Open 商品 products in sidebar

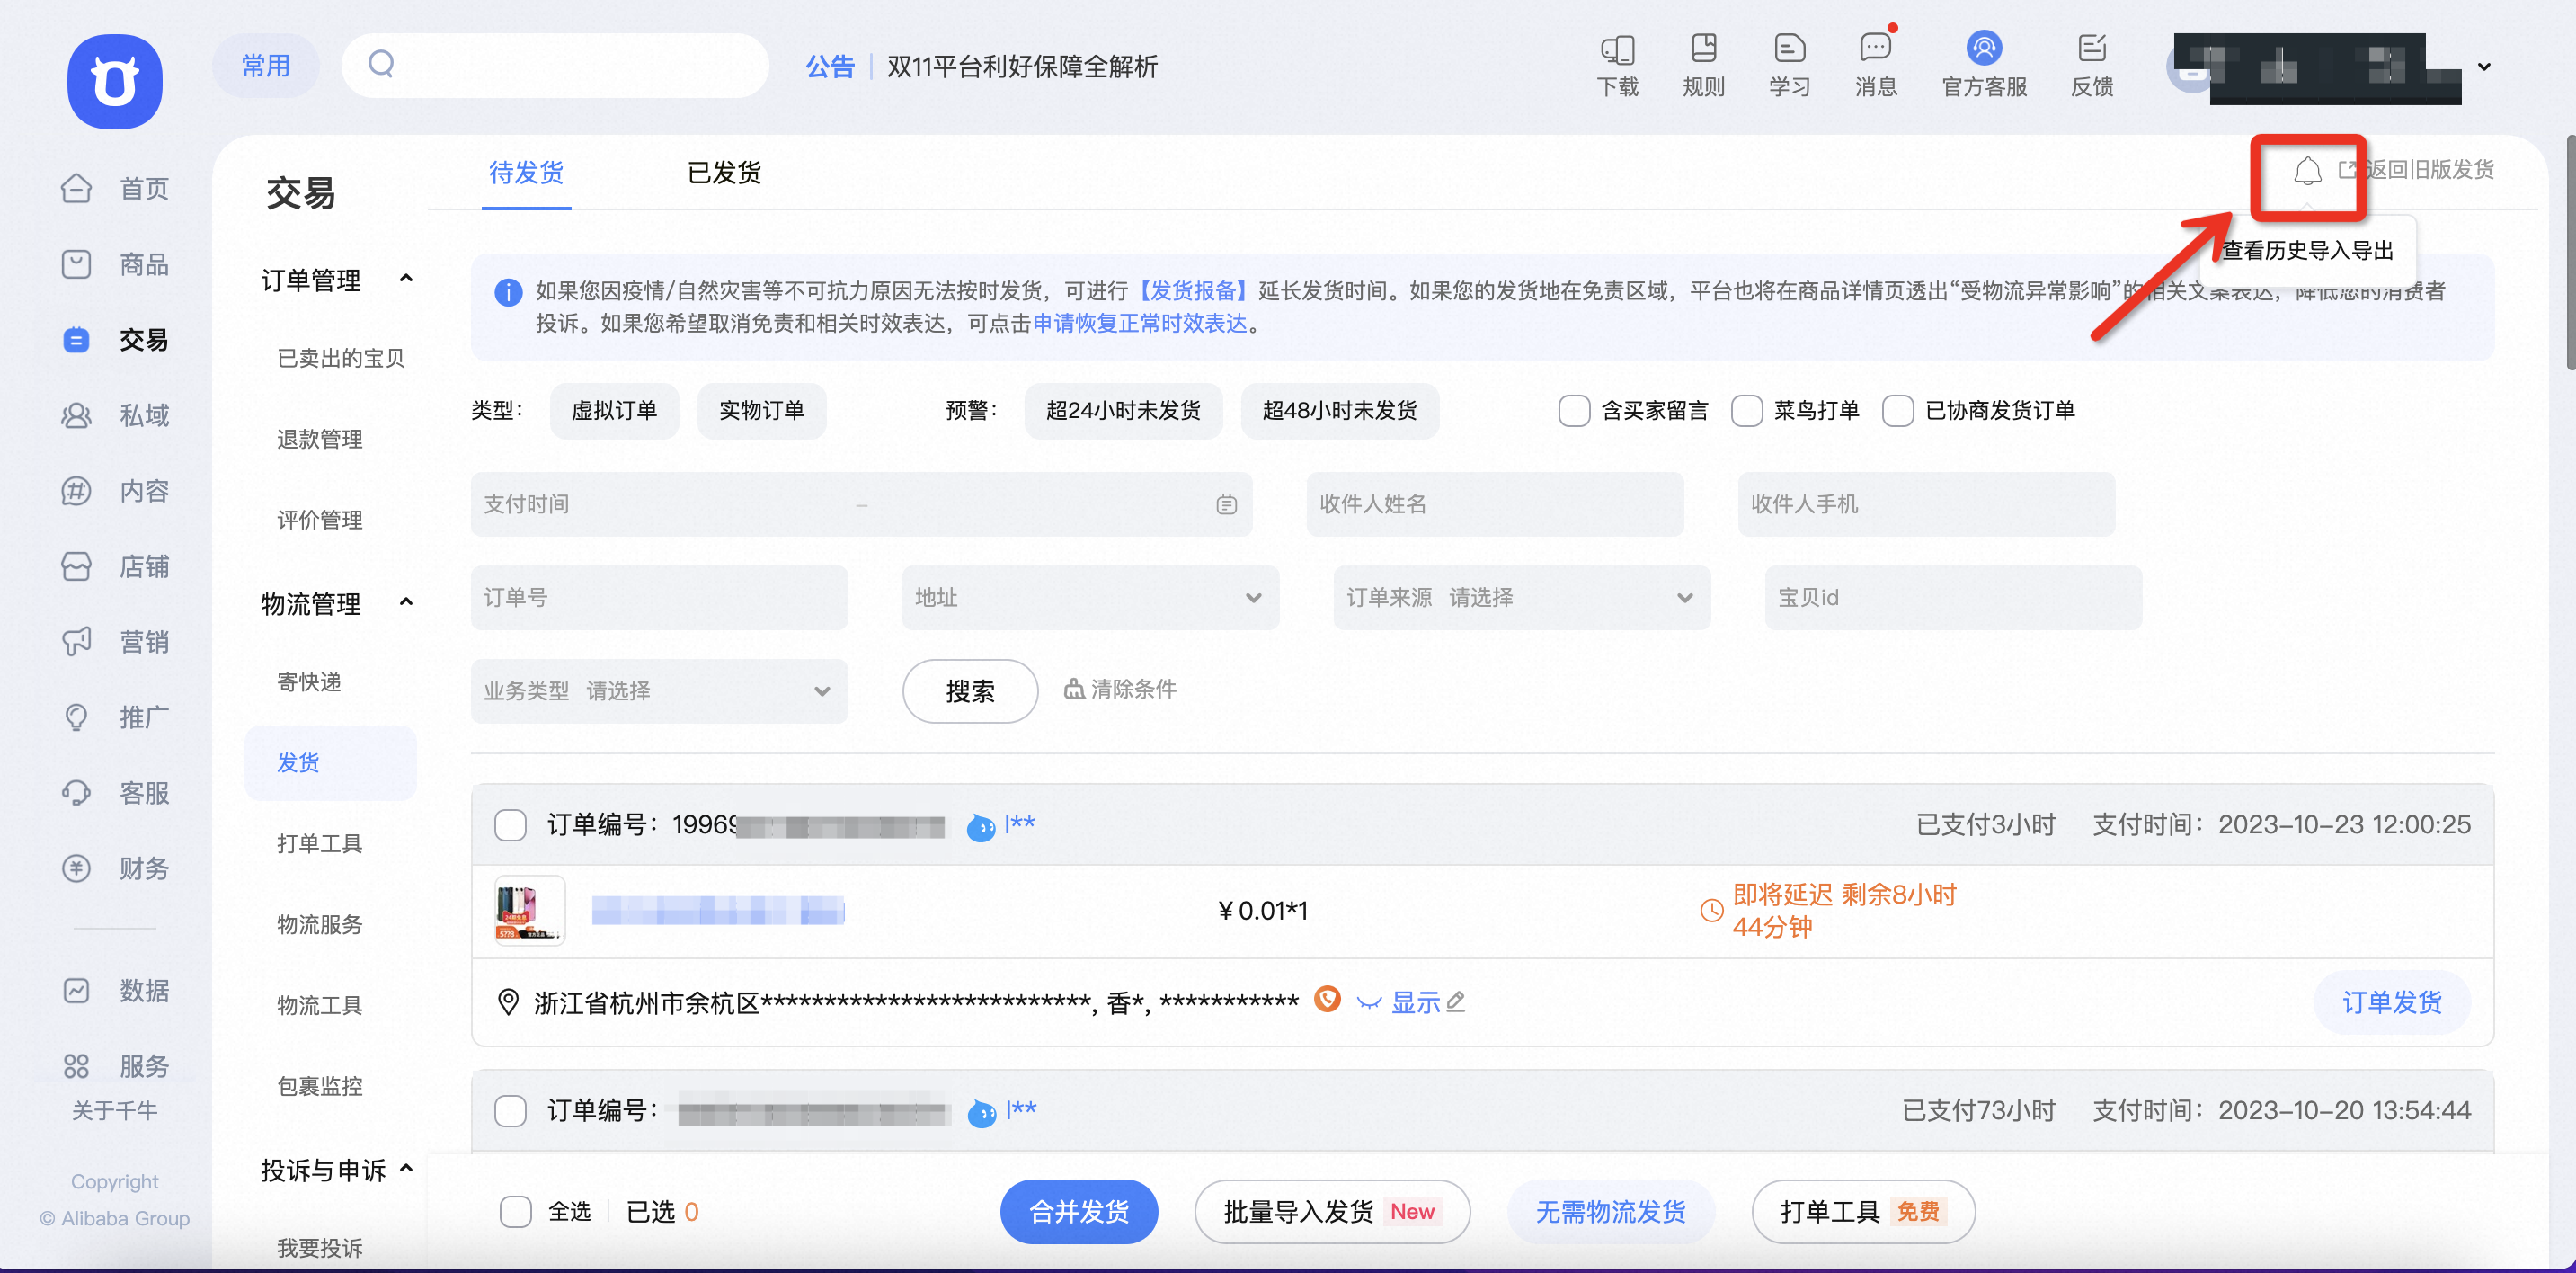[115, 264]
